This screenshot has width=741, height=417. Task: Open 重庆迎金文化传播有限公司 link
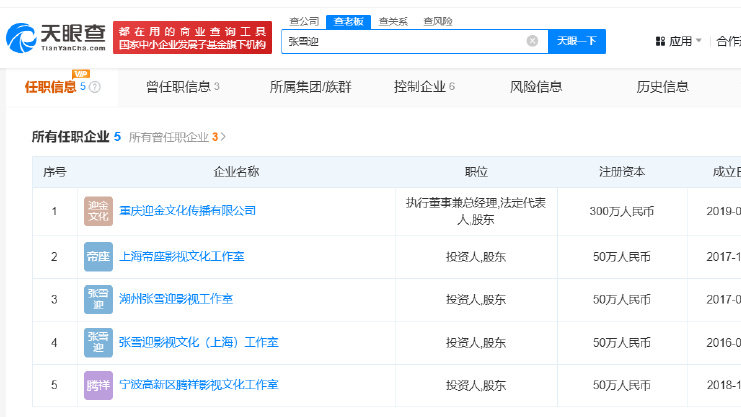[187, 211]
